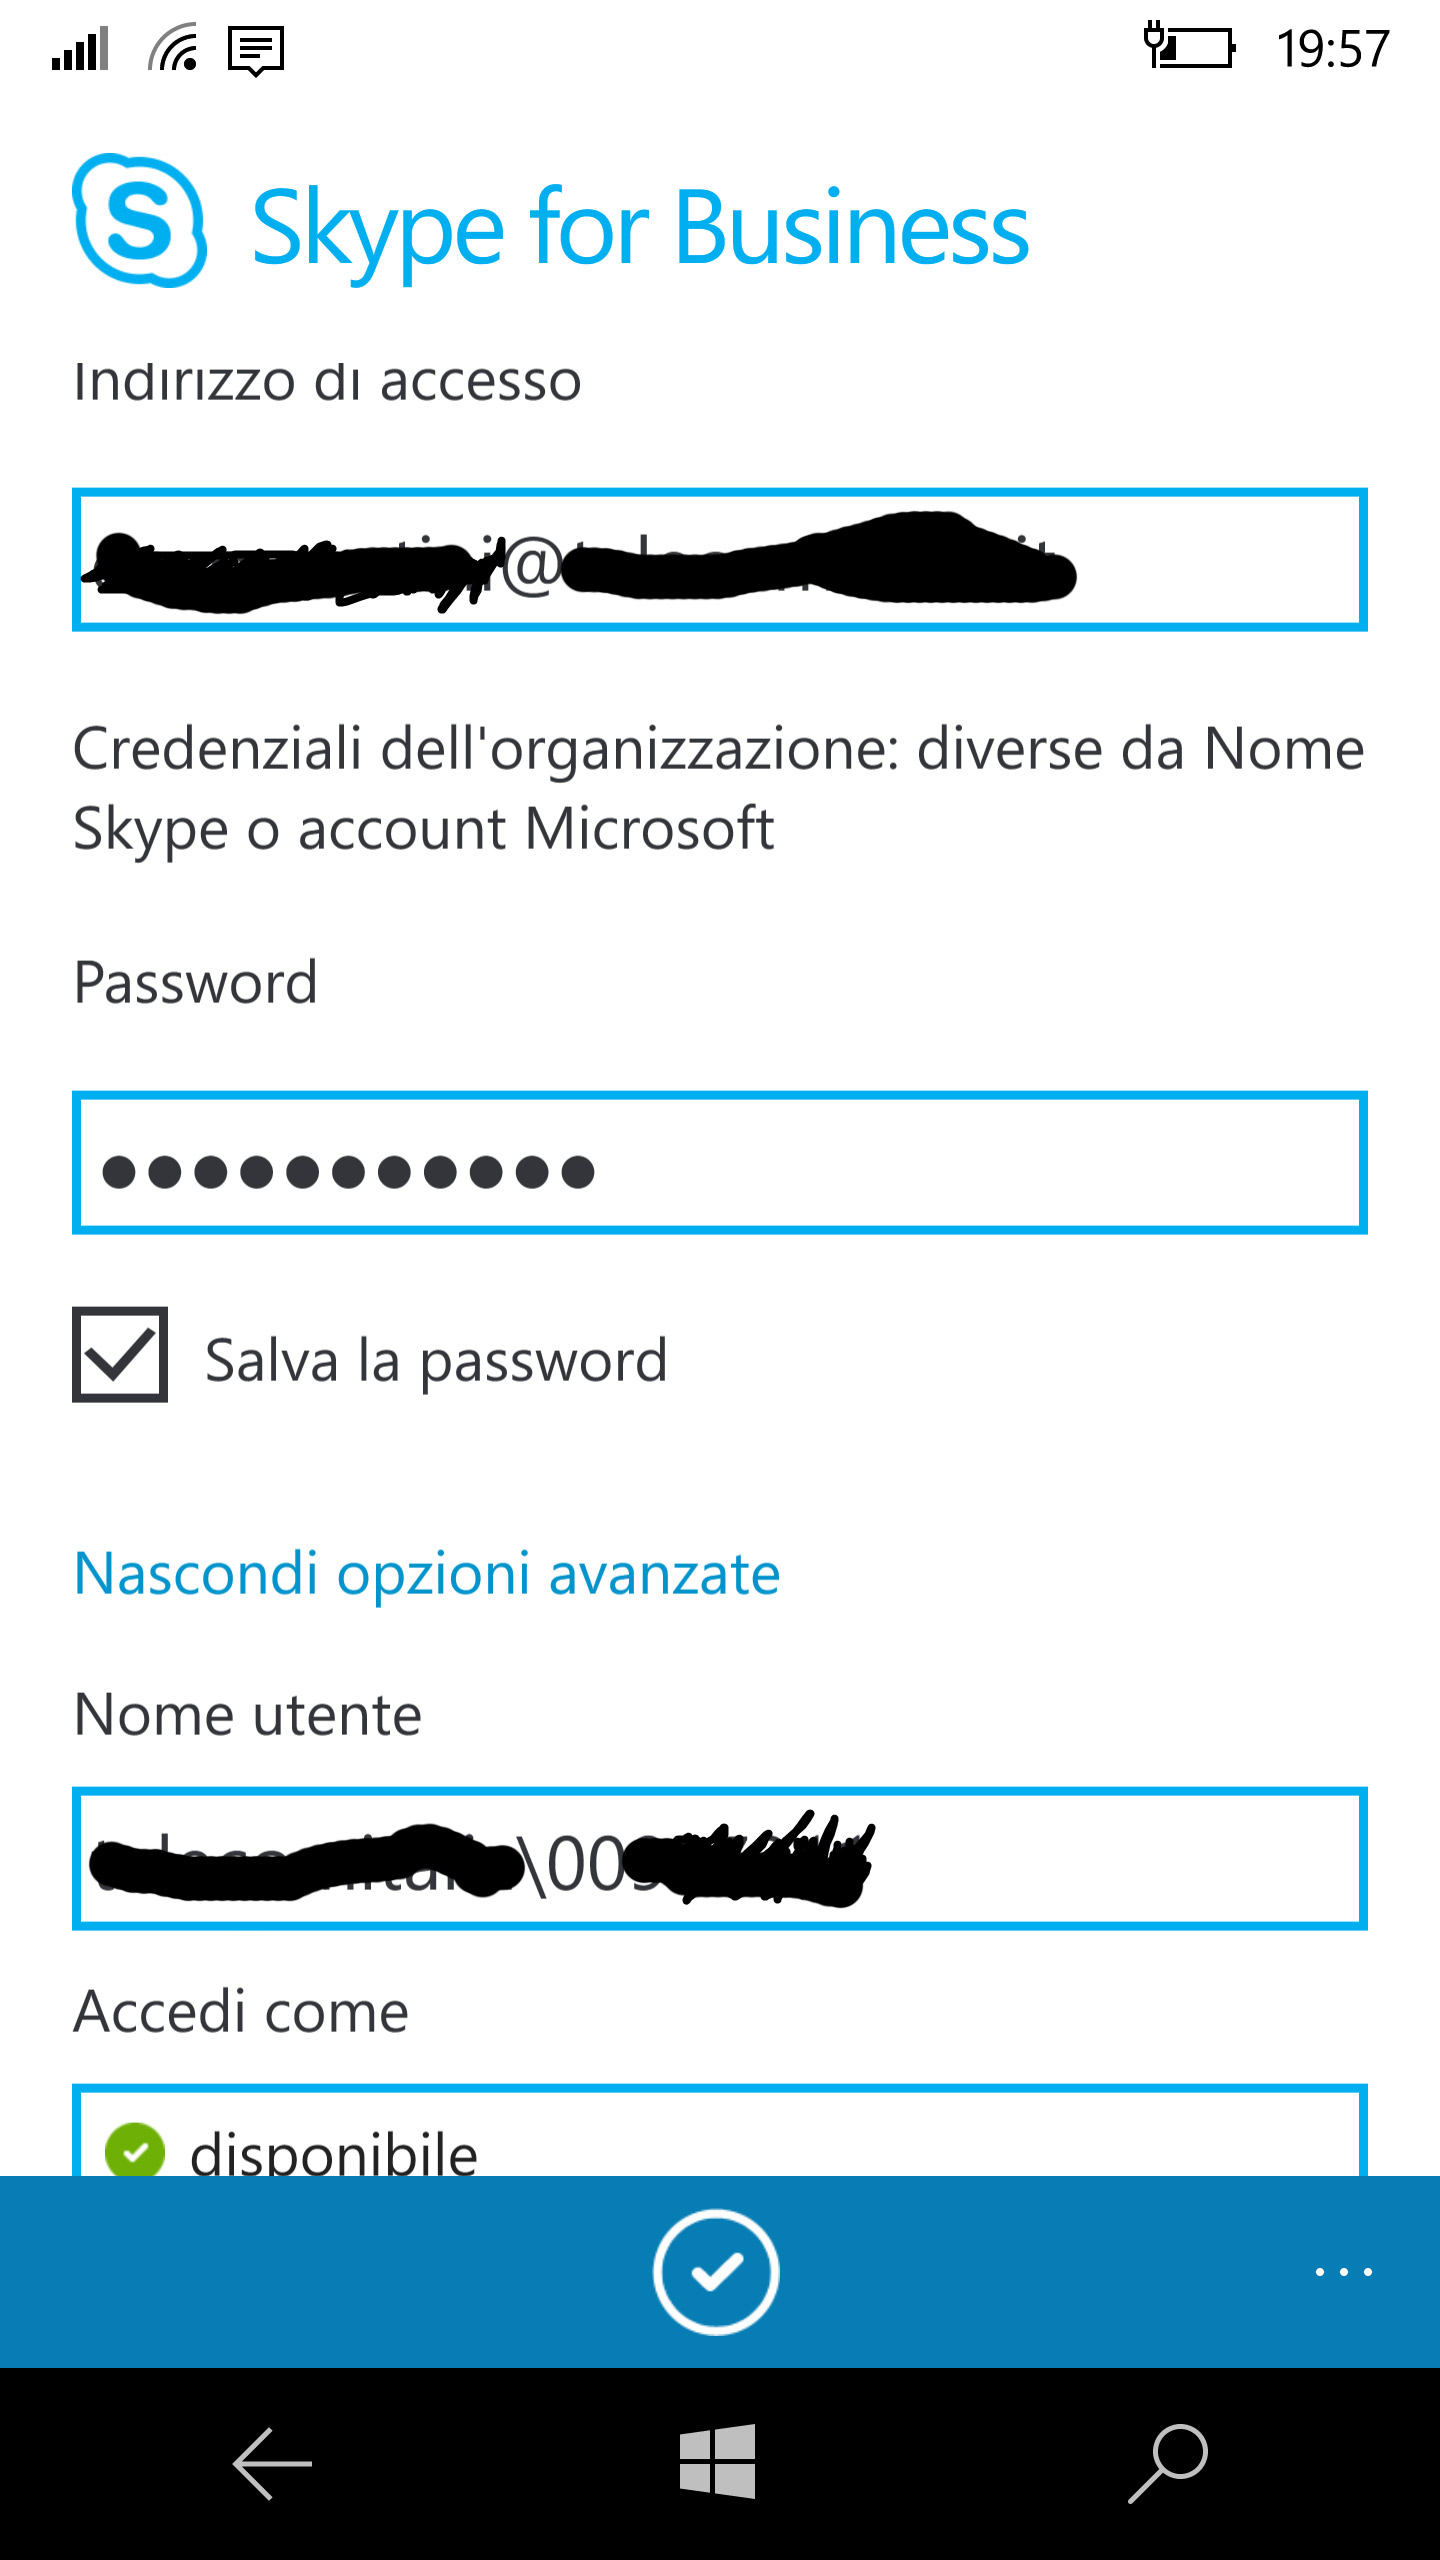Tap the Salva la password label

click(x=436, y=1361)
